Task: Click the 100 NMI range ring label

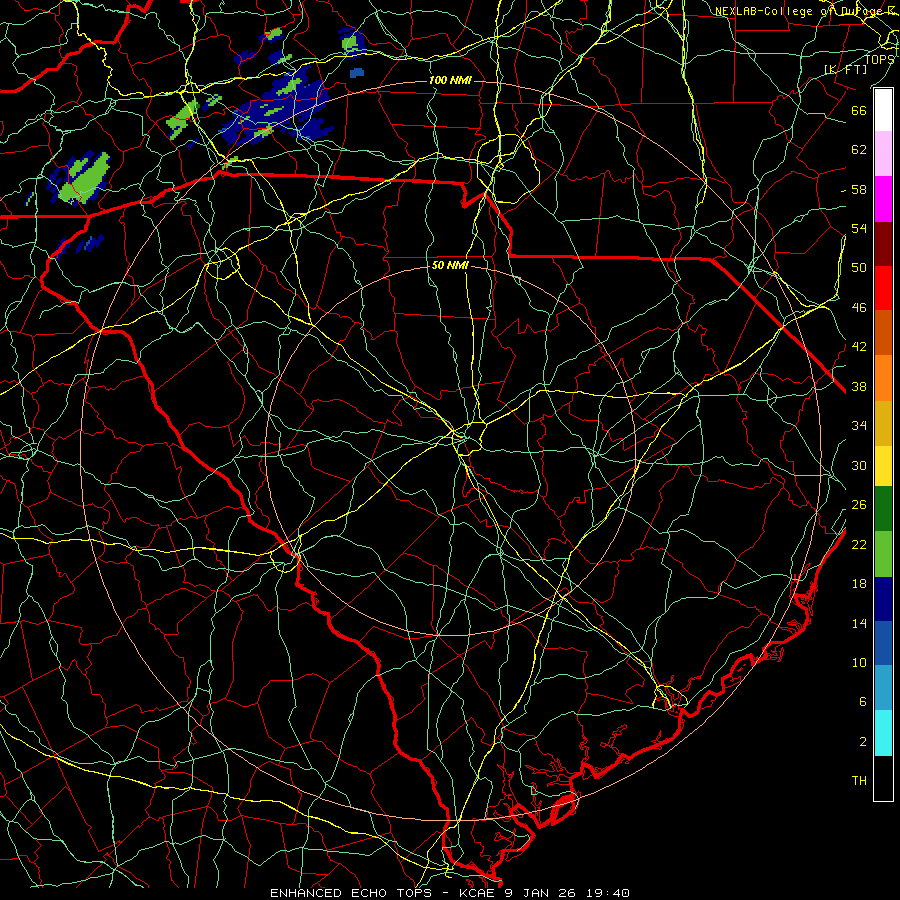Action: pos(450,80)
